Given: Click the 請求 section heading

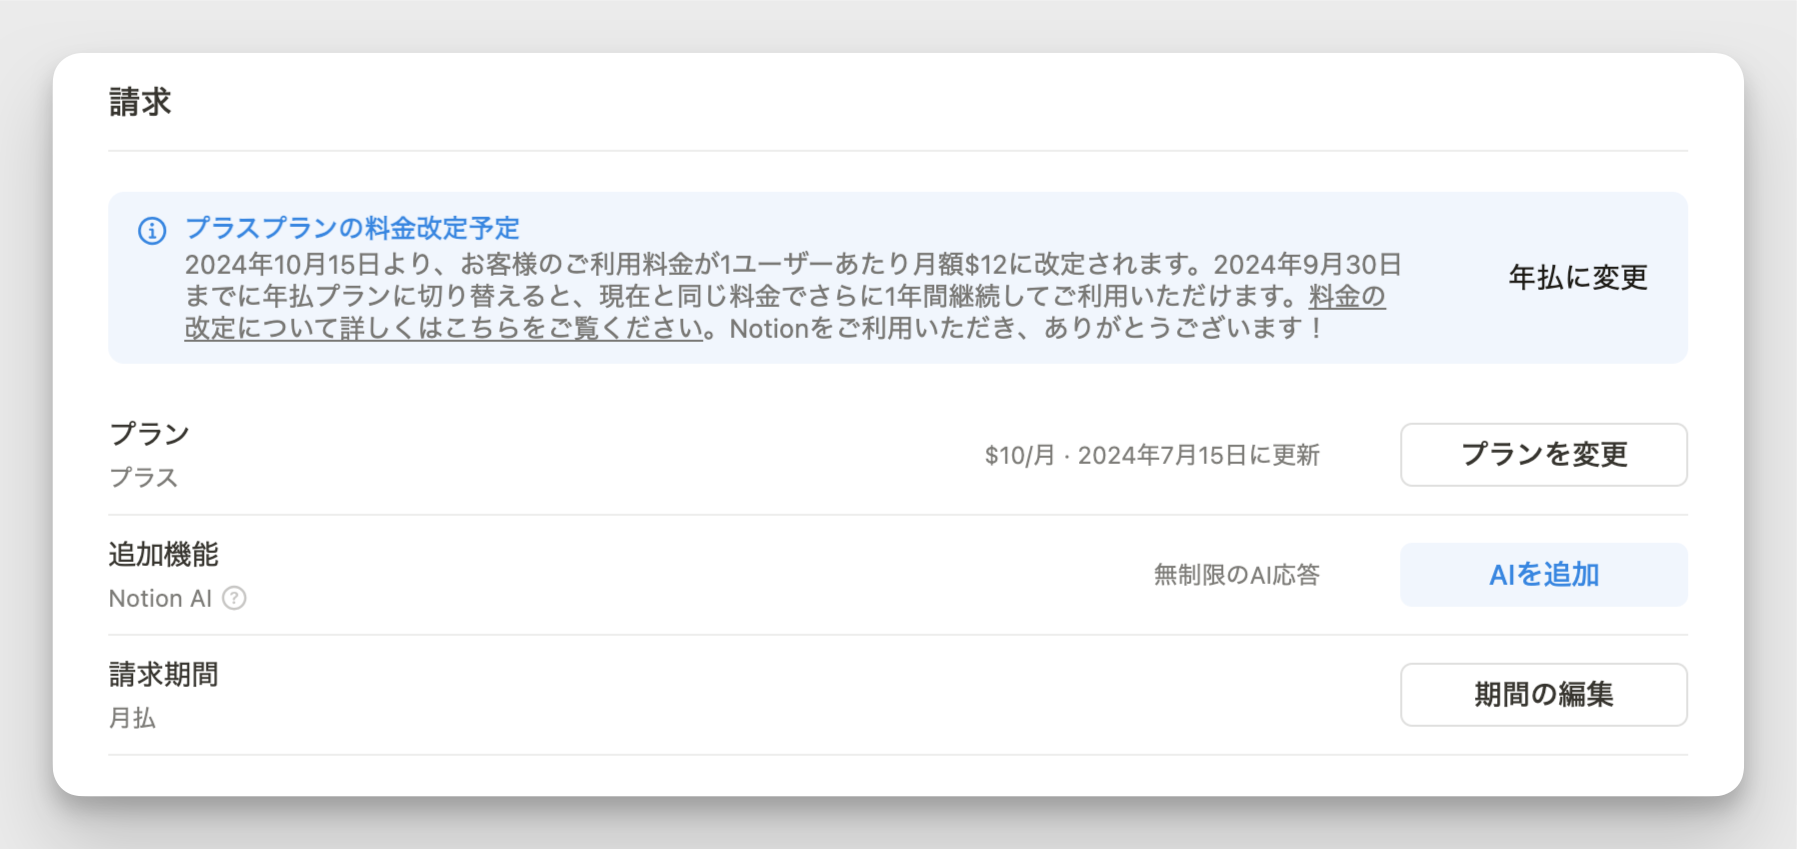Looking at the screenshot, I should coord(140,102).
